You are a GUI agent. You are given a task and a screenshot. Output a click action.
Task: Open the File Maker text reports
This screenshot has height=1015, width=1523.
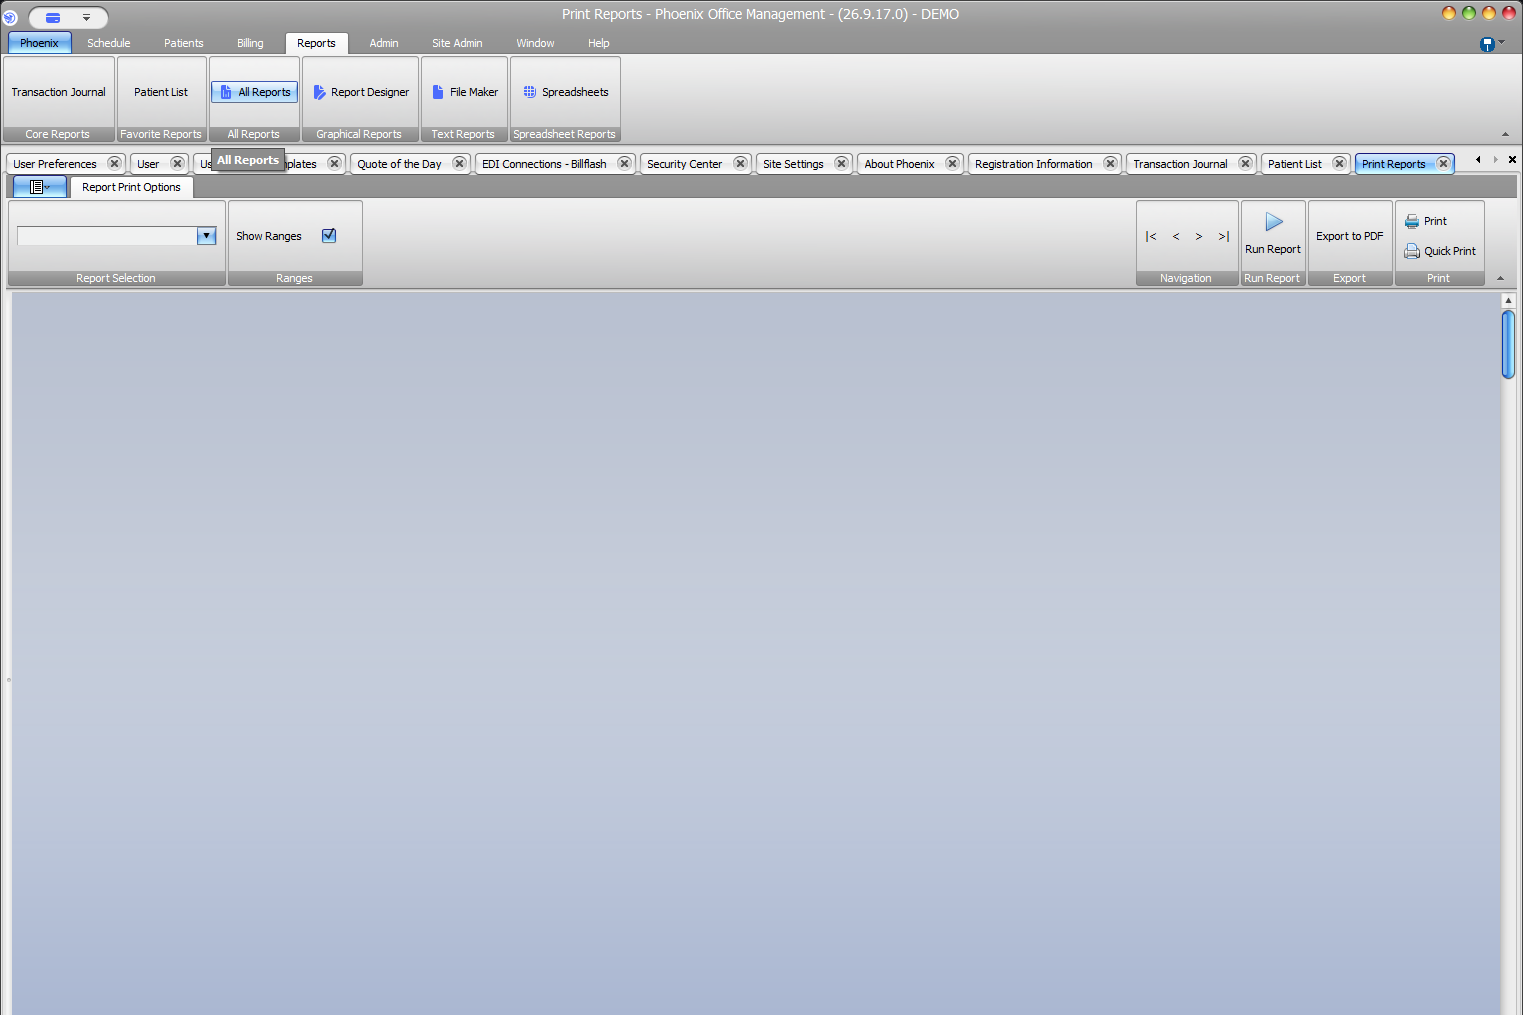coord(465,92)
